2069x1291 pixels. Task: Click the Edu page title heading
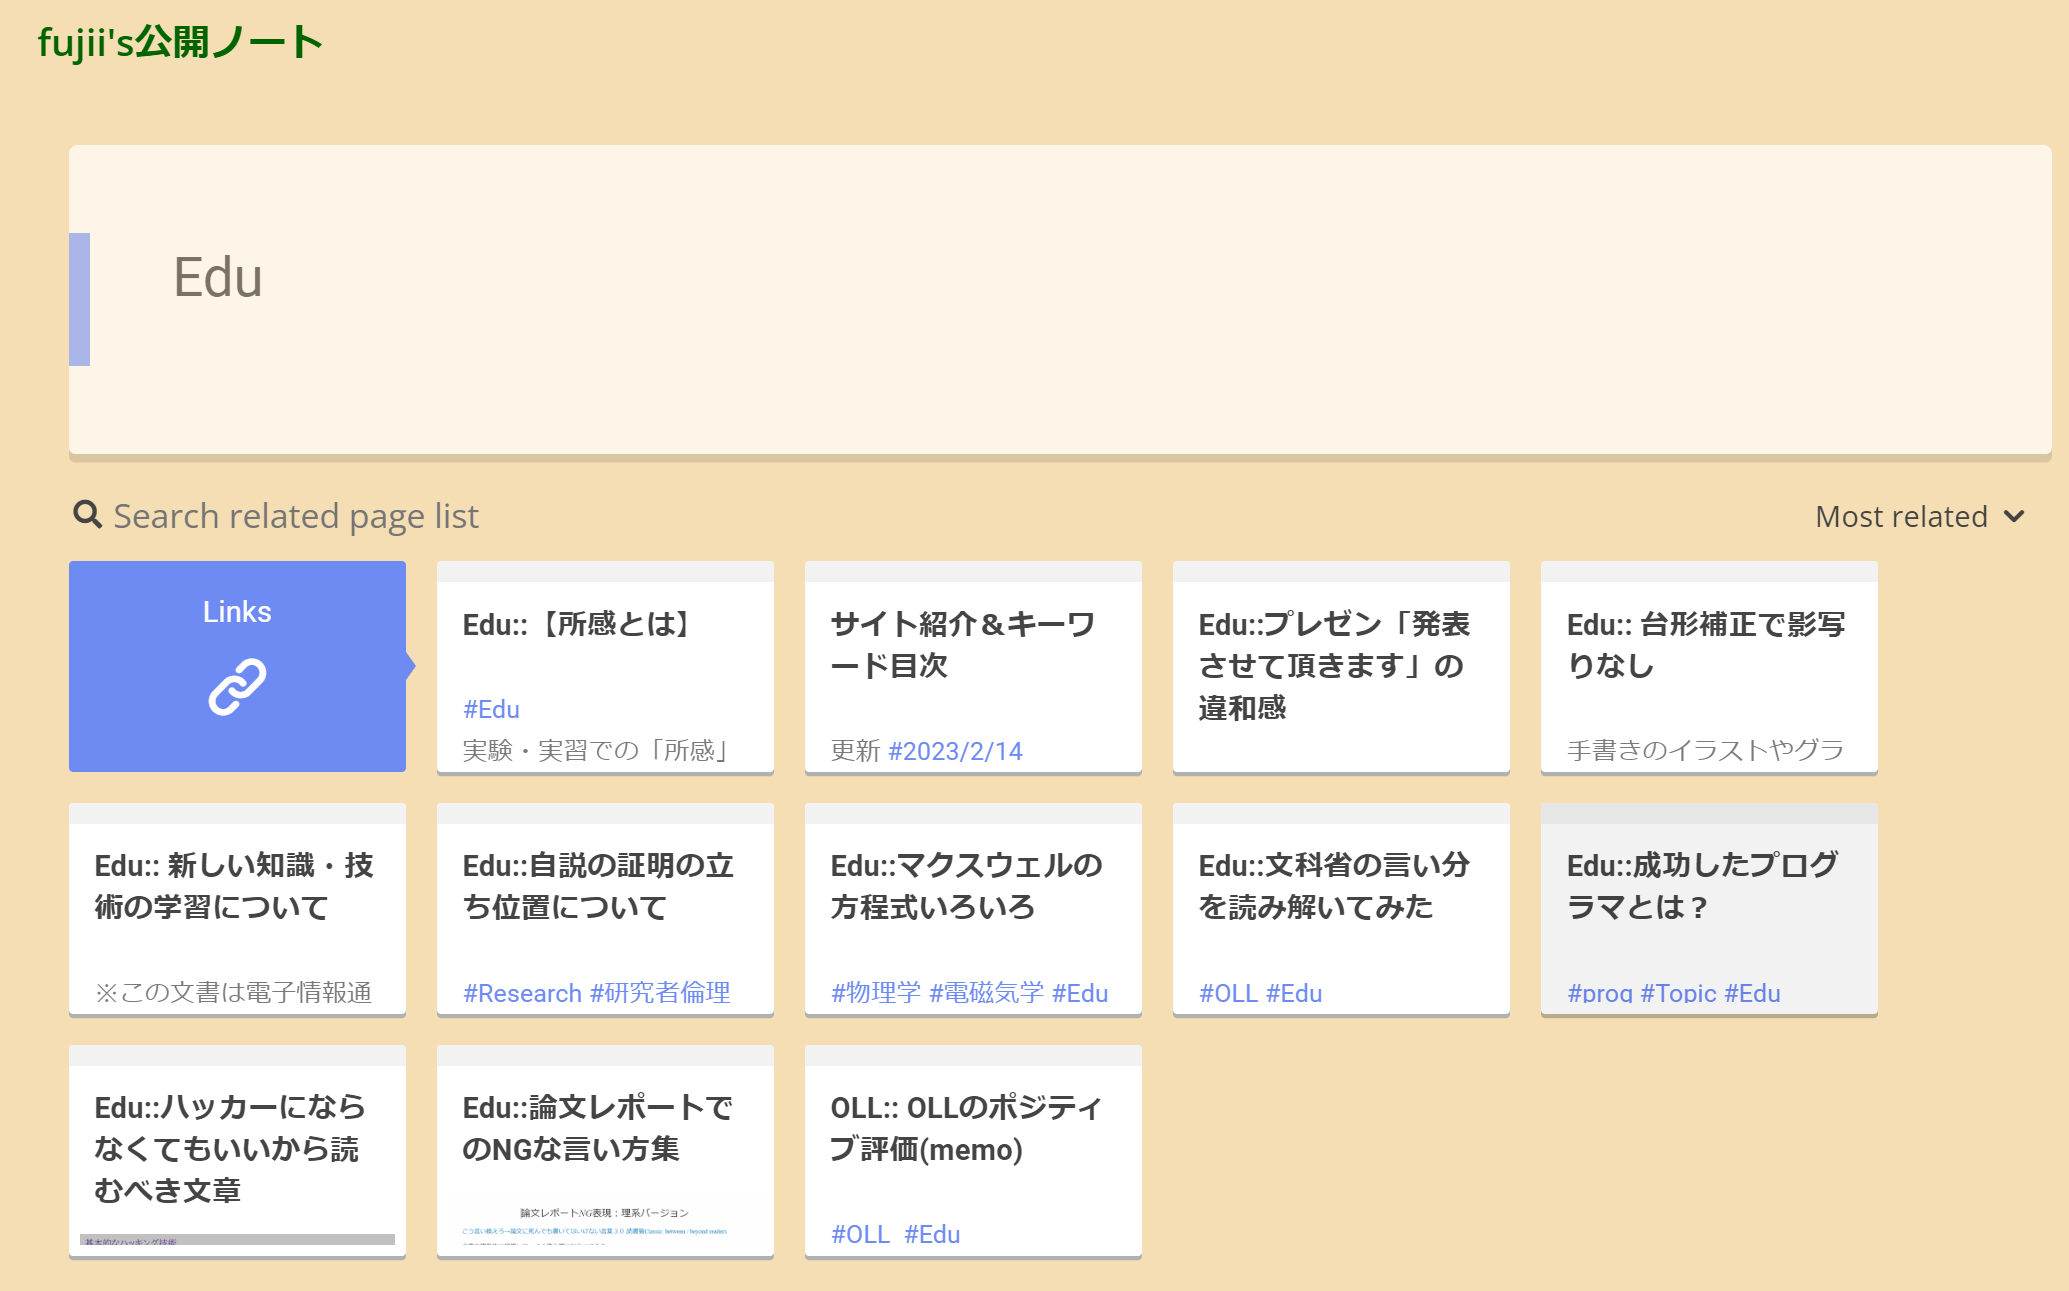(218, 278)
